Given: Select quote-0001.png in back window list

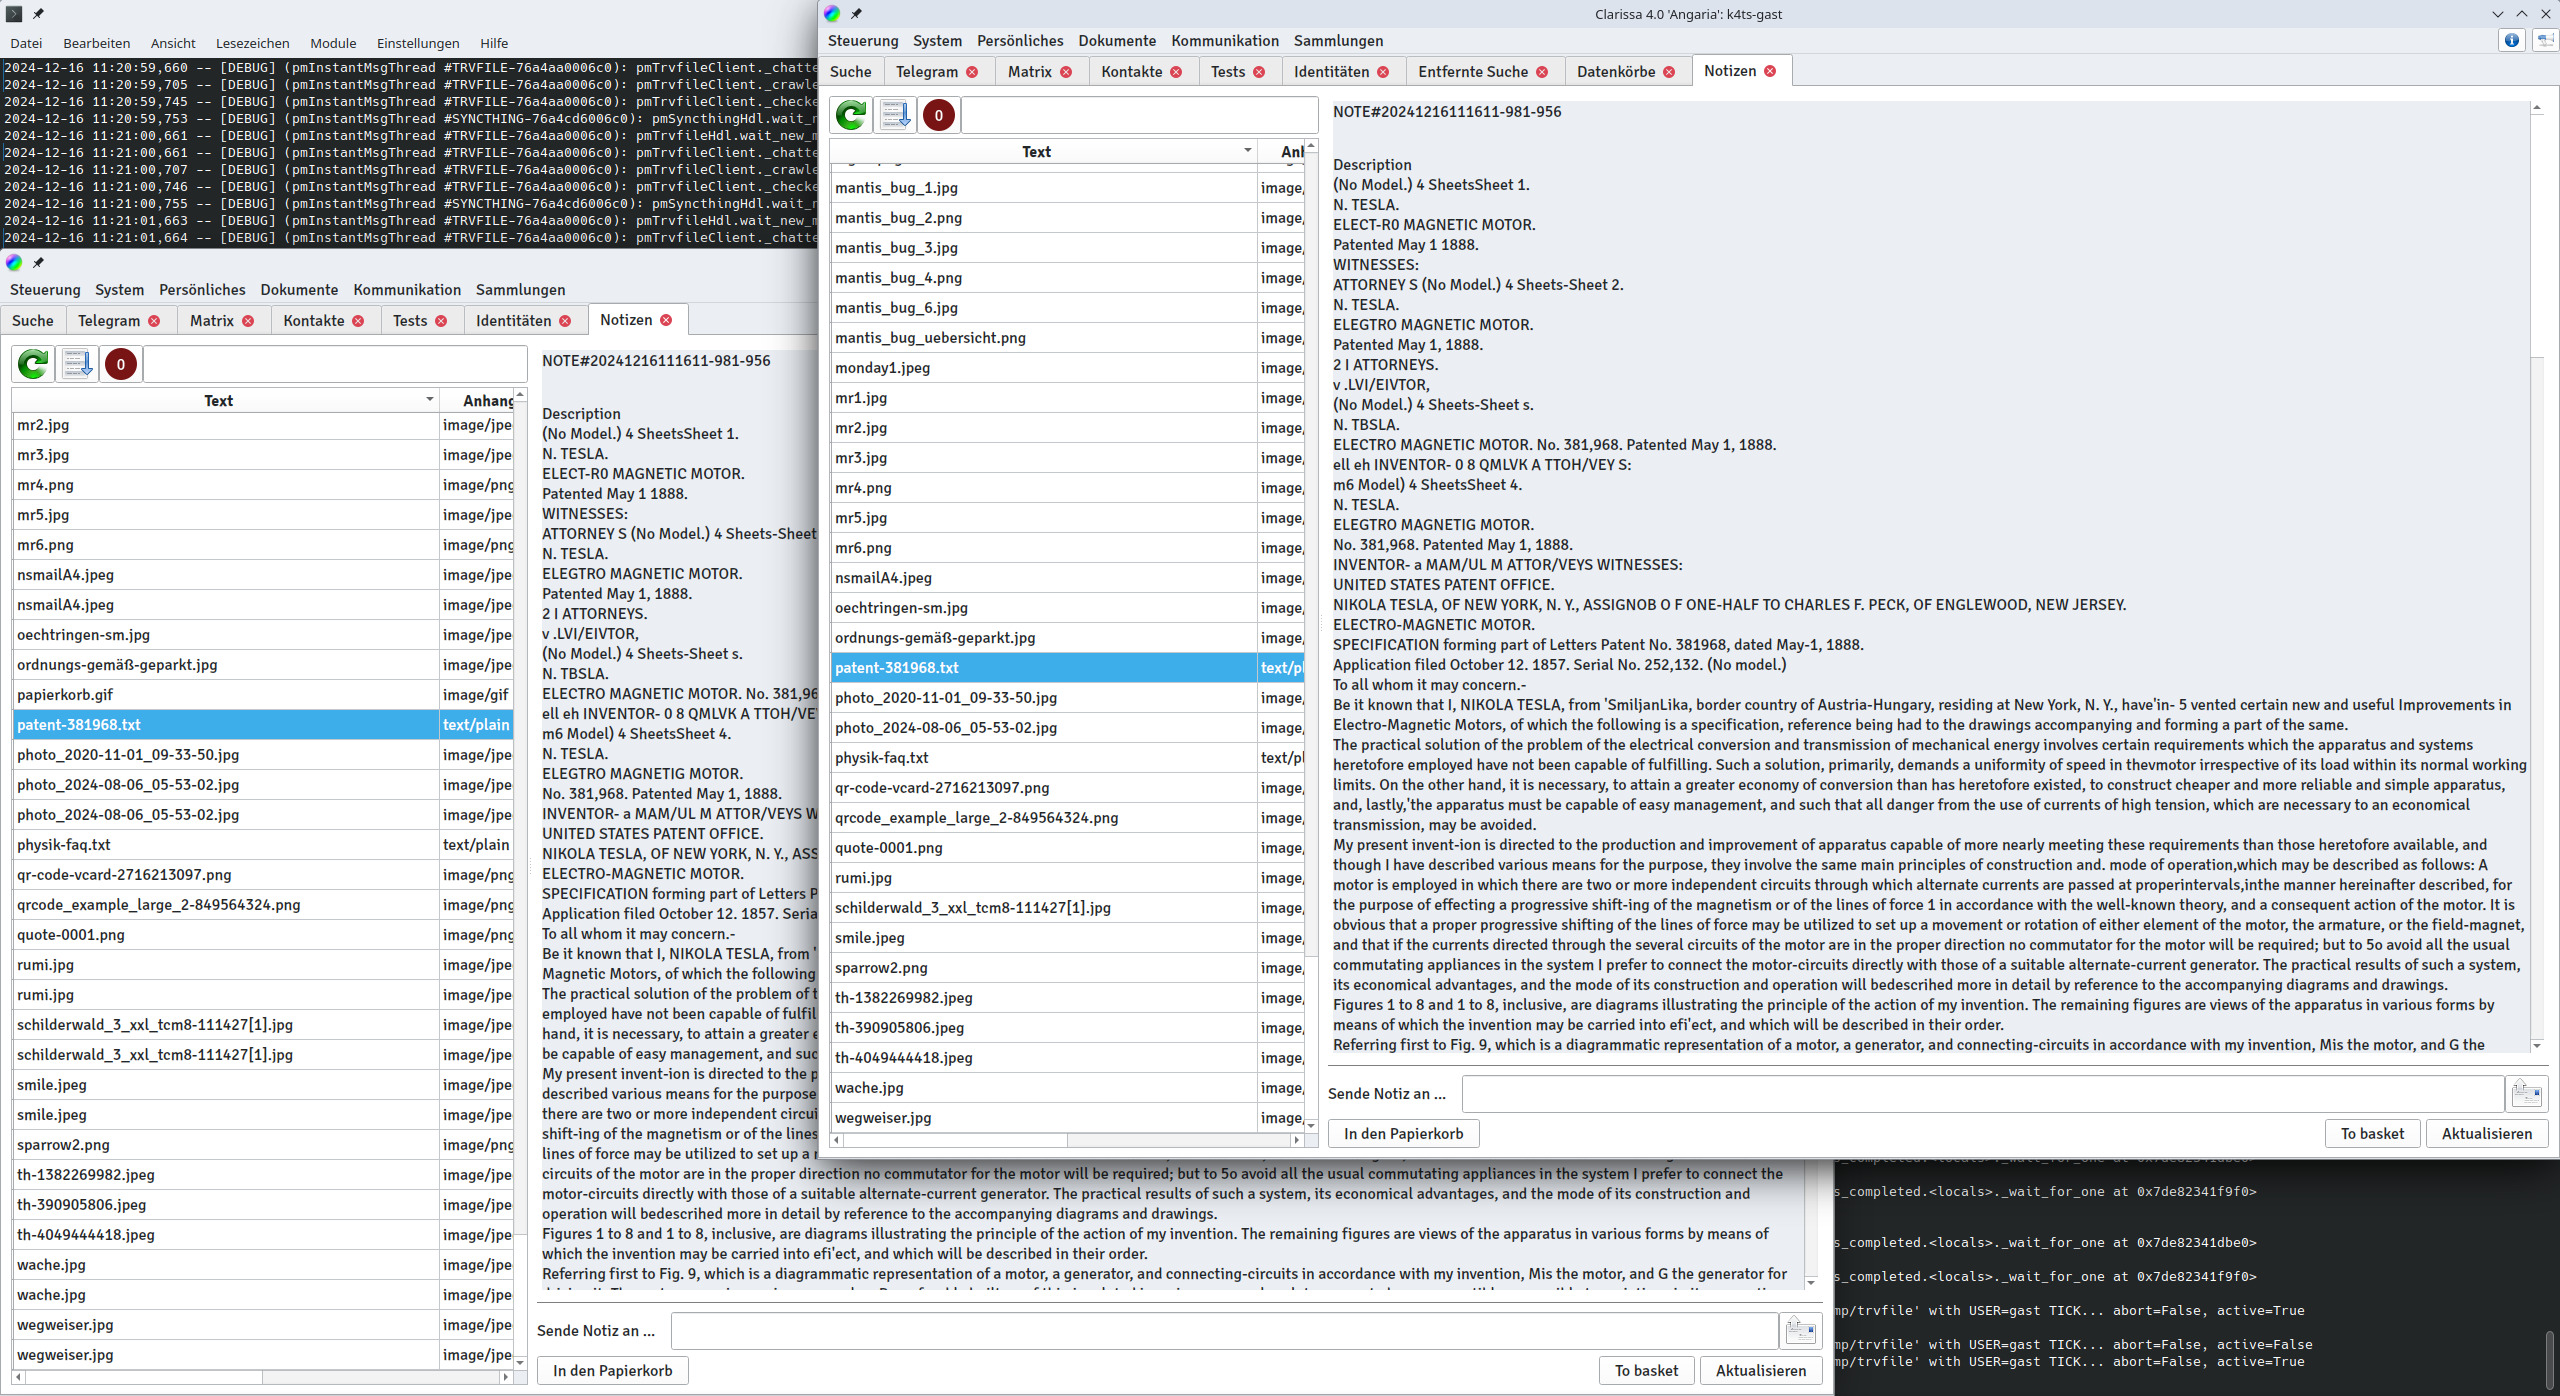Looking at the screenshot, I should tap(226, 935).
